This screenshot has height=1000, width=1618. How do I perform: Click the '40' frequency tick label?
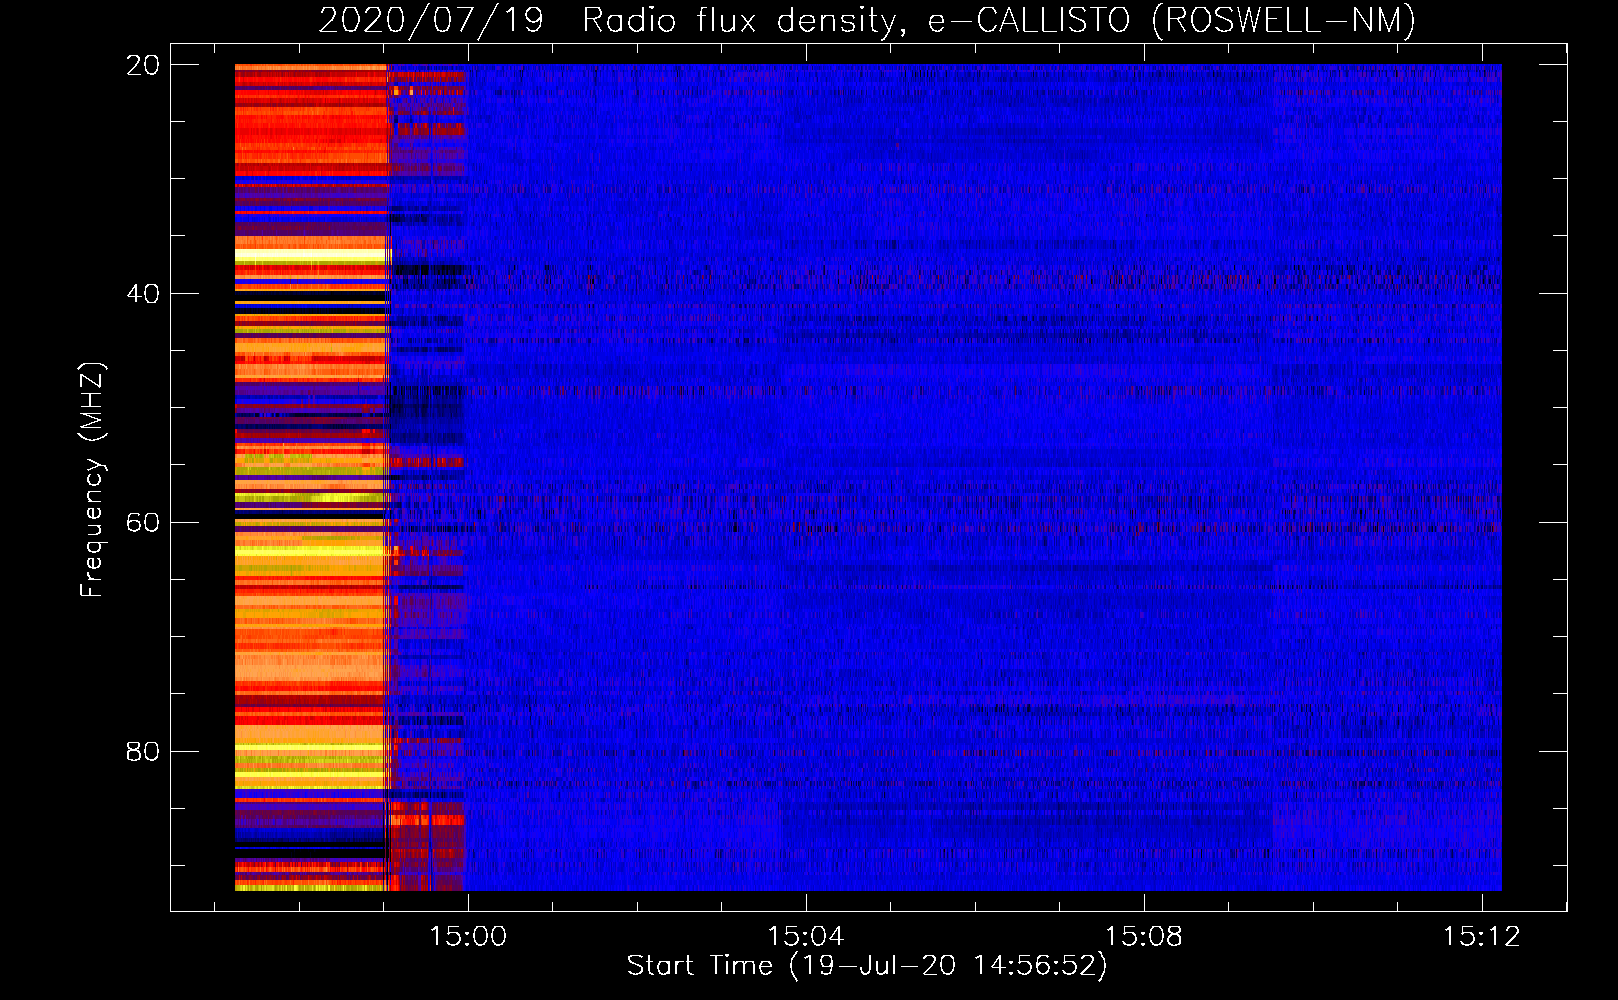click(x=142, y=294)
